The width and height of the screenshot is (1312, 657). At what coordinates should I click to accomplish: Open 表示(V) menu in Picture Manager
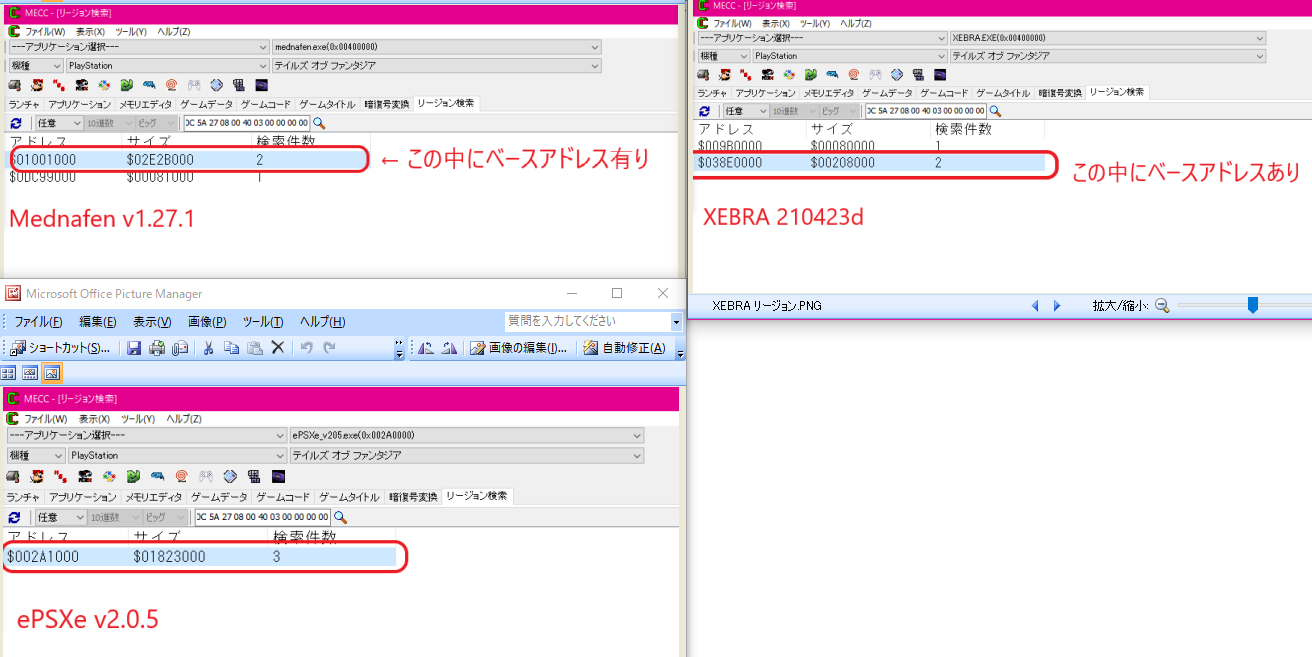(152, 322)
